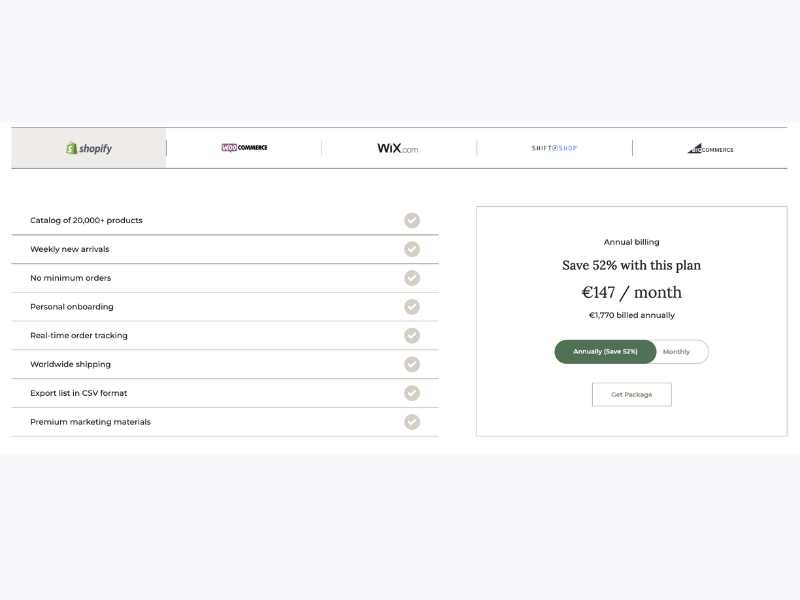Click the '€147 / month' price text
Viewport: 800px width, 600px height.
pyautogui.click(x=632, y=292)
